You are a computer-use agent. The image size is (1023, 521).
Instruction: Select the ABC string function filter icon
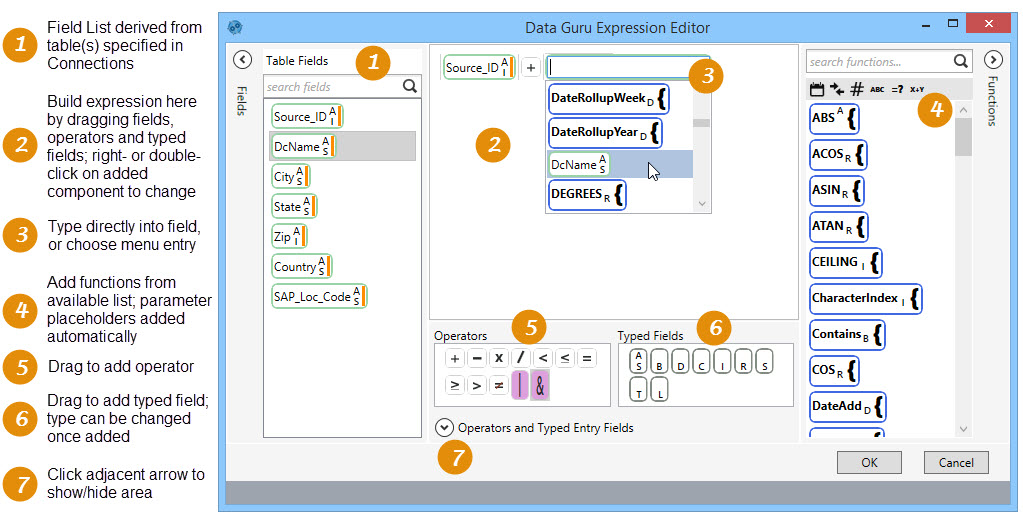(x=878, y=89)
